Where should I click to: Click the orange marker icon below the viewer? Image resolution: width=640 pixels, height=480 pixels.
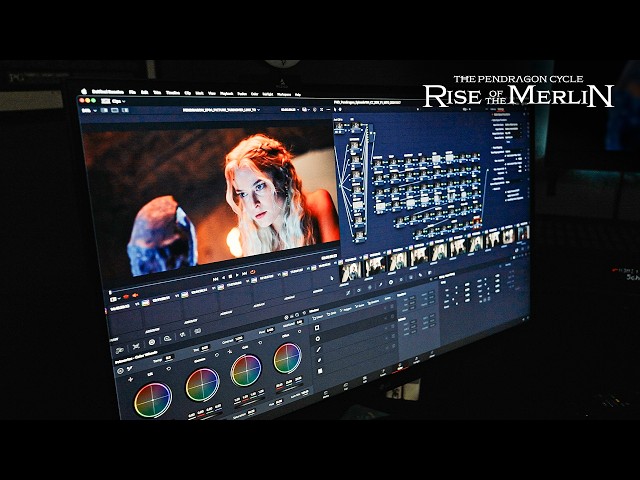135,295
